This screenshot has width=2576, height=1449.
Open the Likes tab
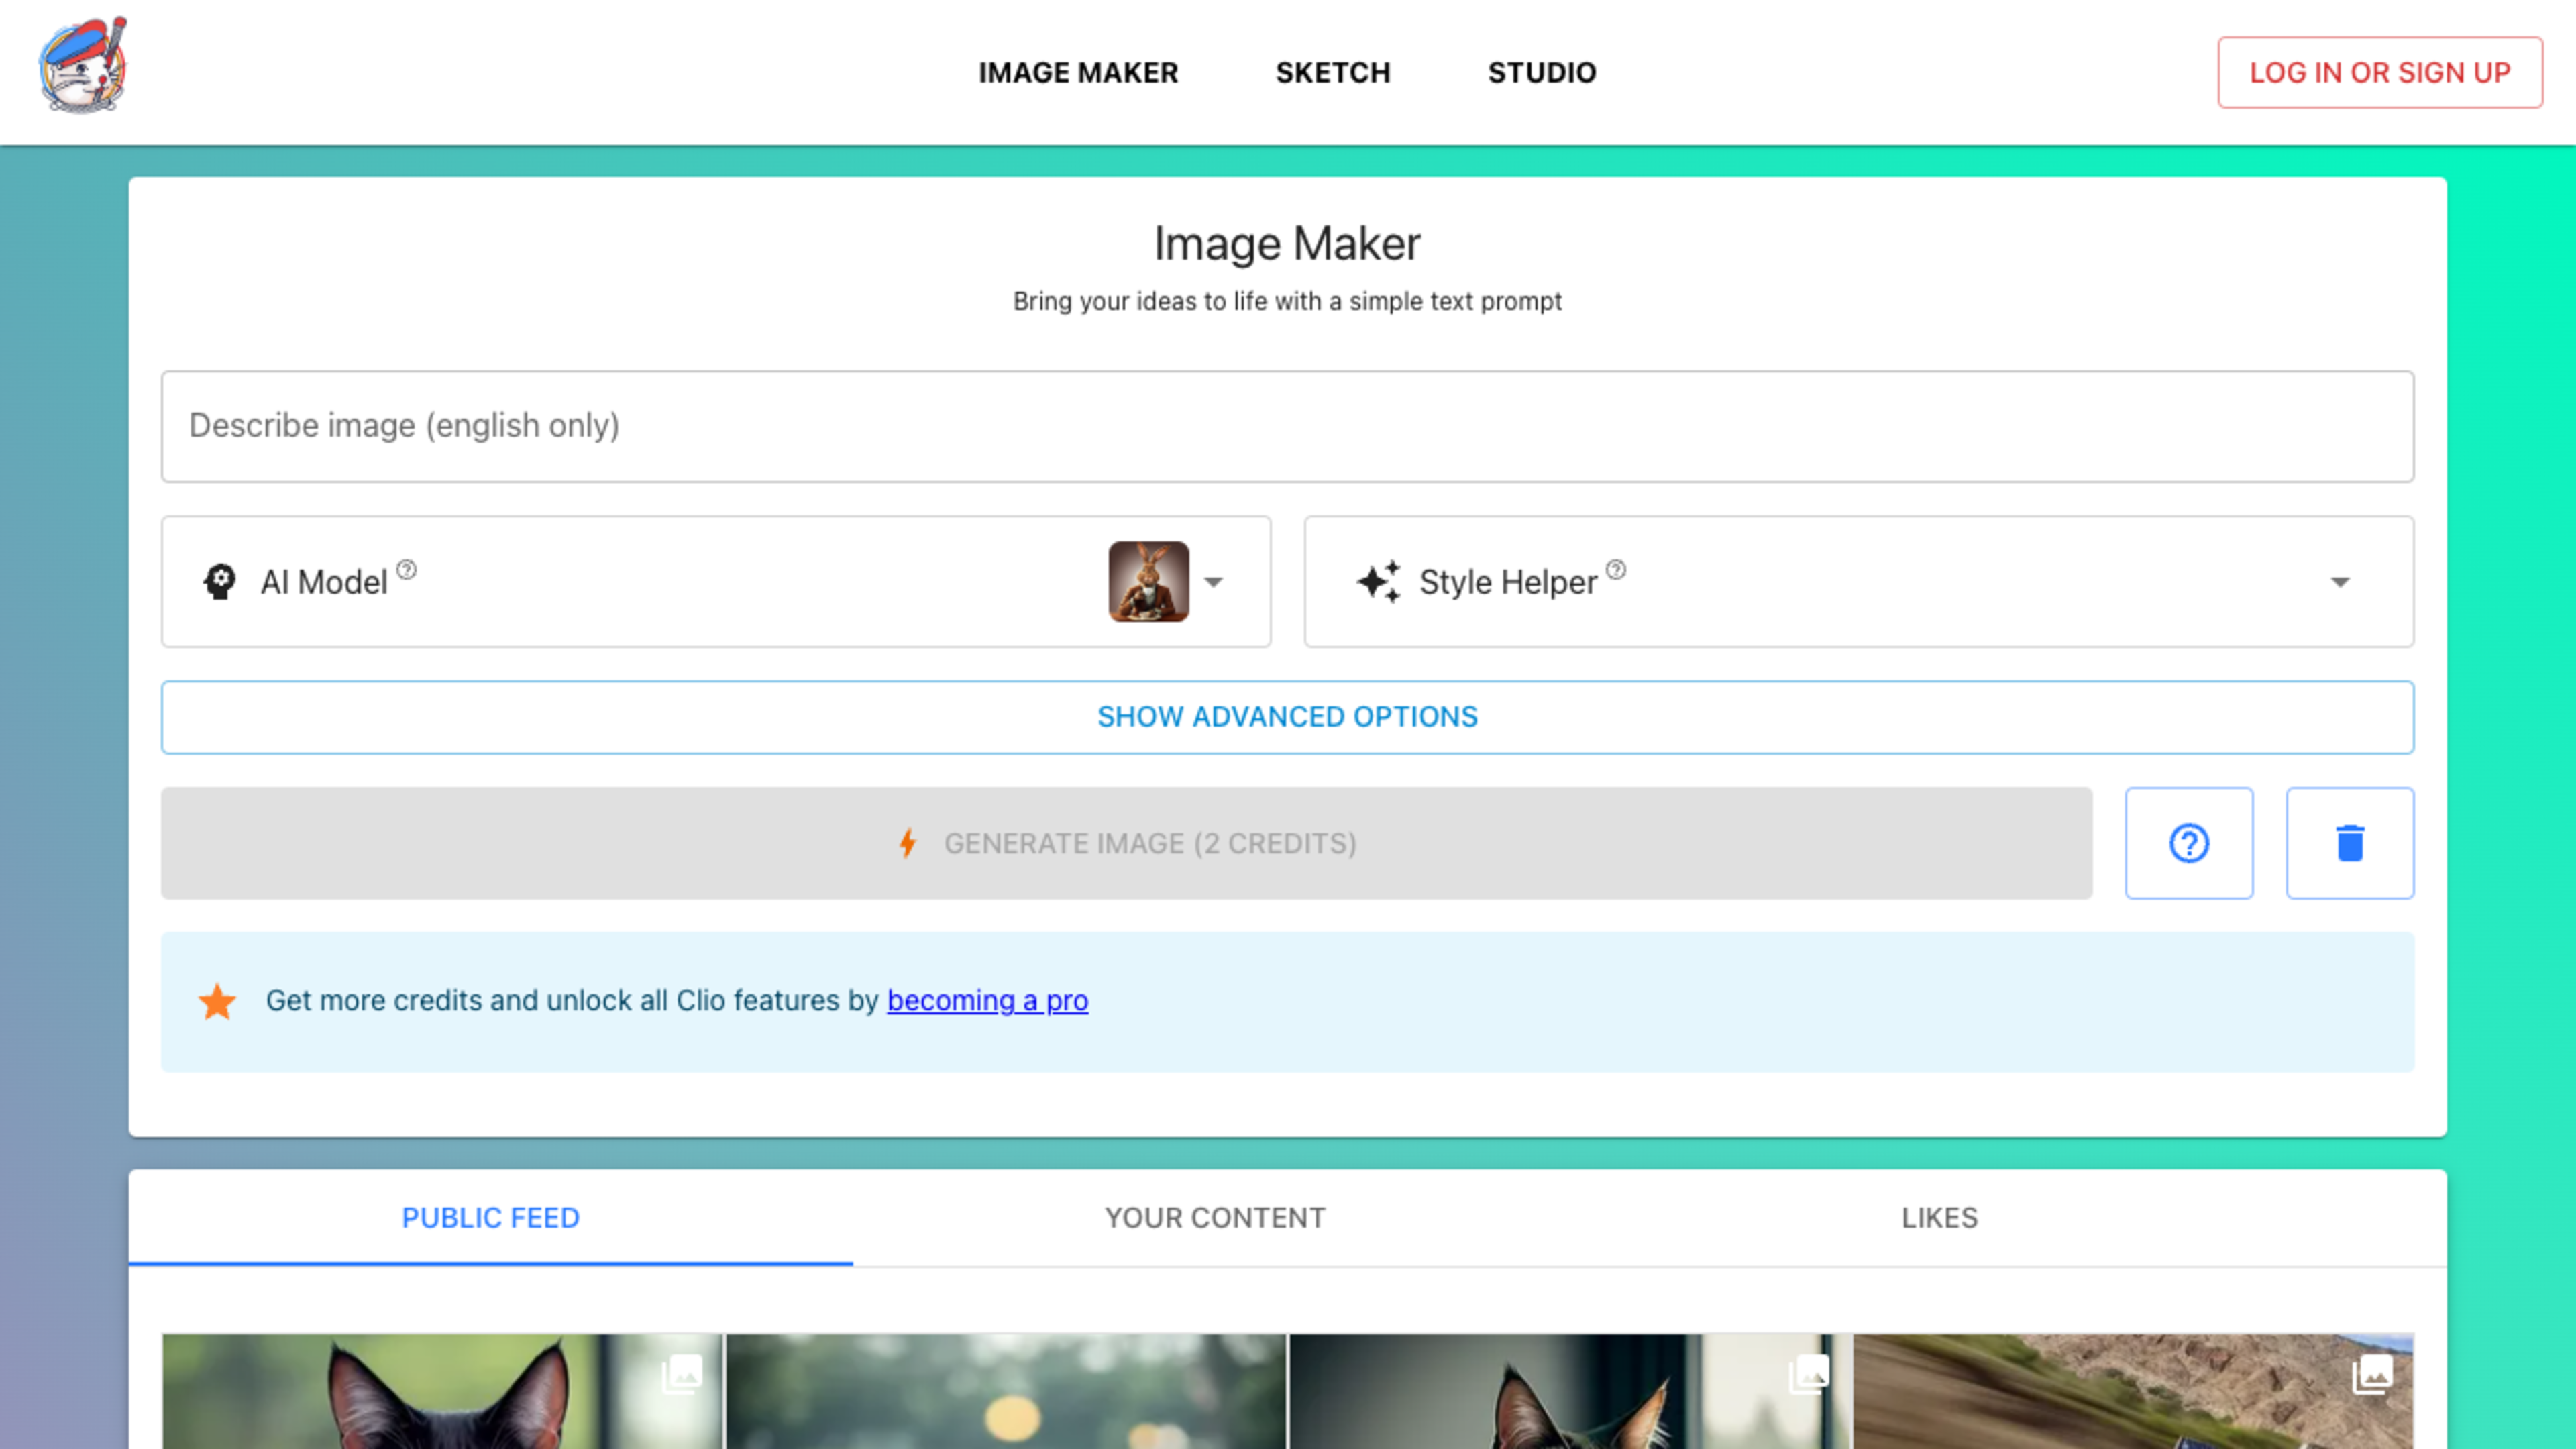coord(1938,1217)
